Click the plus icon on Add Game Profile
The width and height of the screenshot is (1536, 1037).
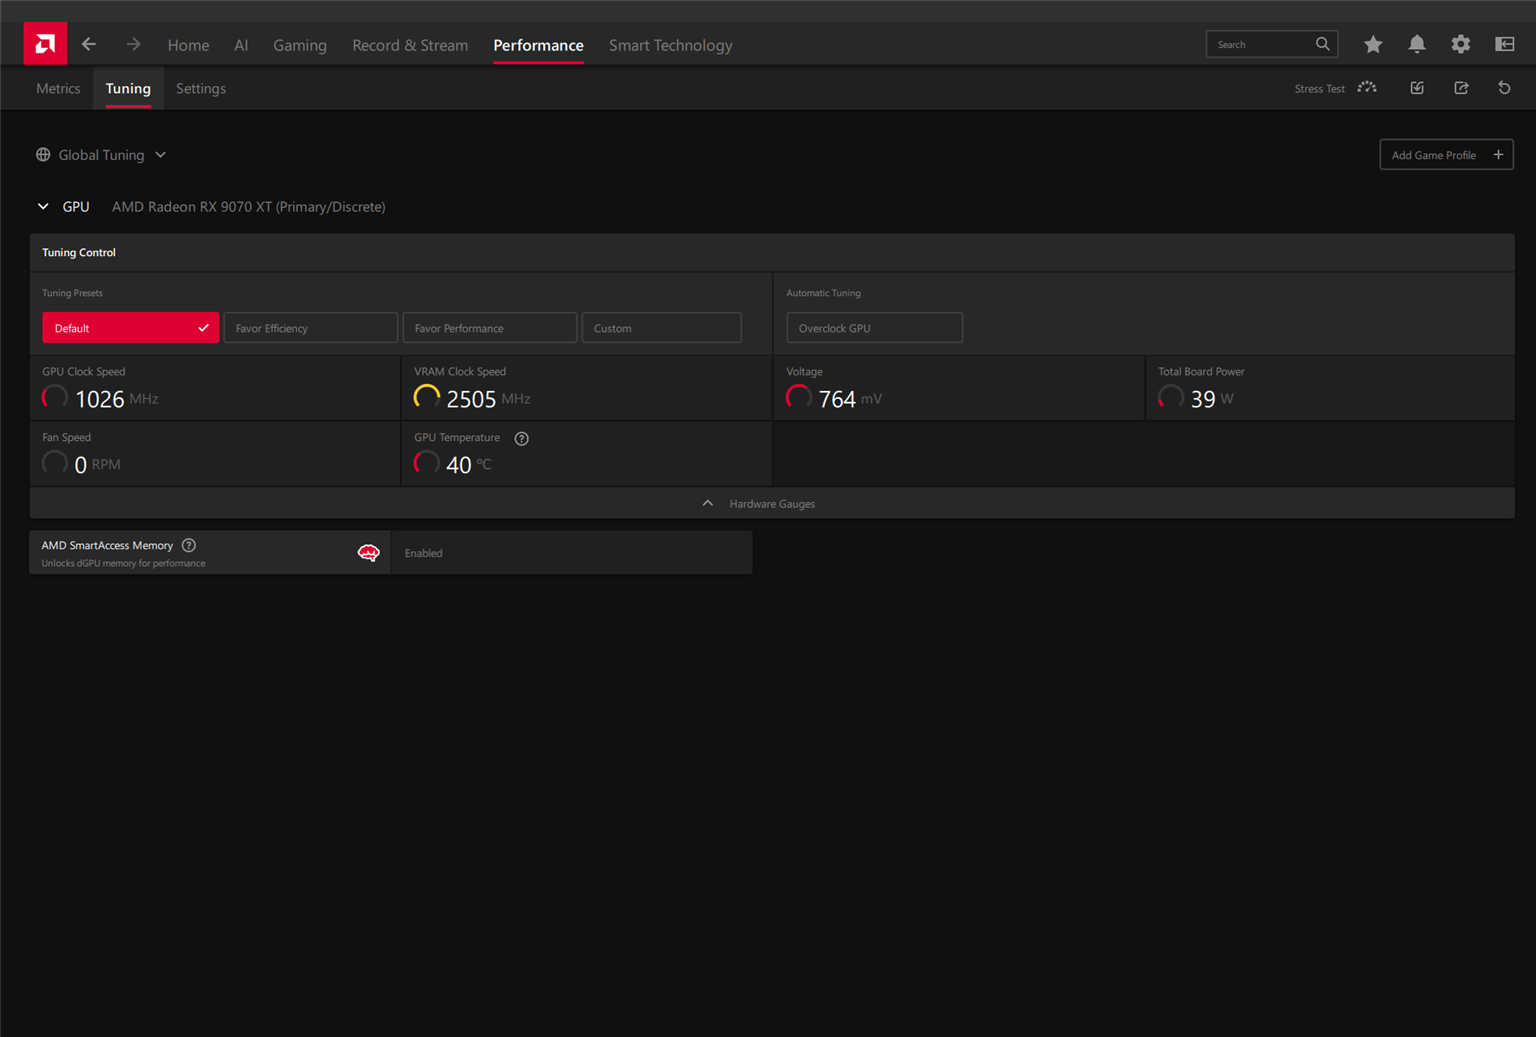pos(1498,155)
